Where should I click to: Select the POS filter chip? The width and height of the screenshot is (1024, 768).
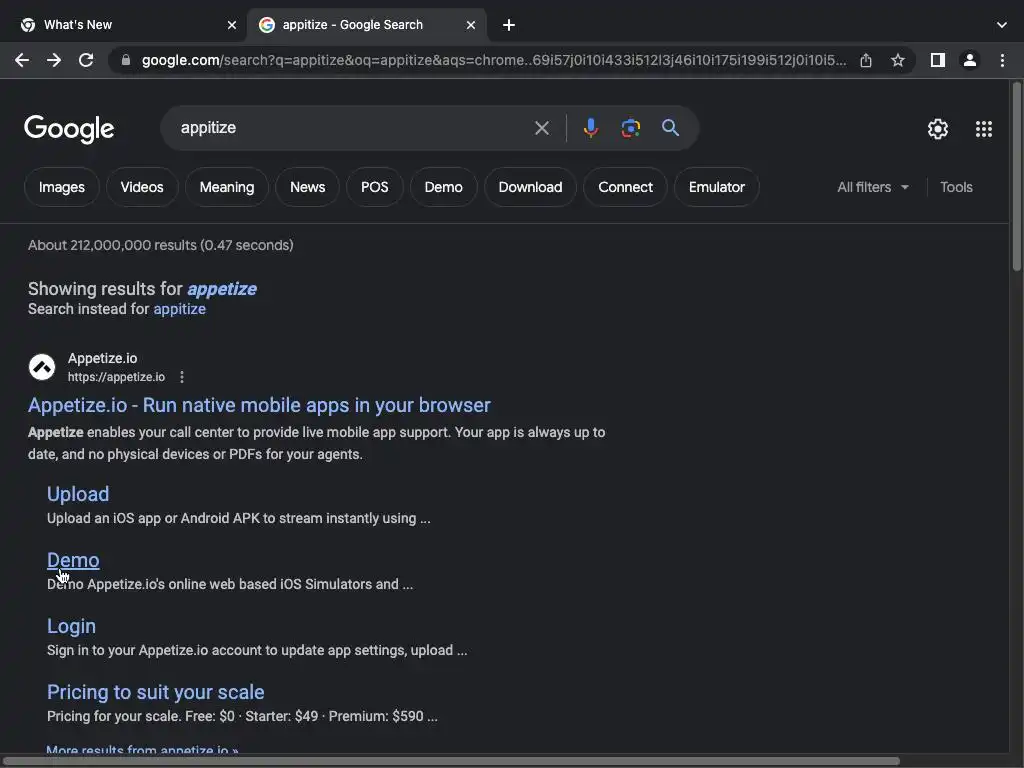(x=374, y=187)
